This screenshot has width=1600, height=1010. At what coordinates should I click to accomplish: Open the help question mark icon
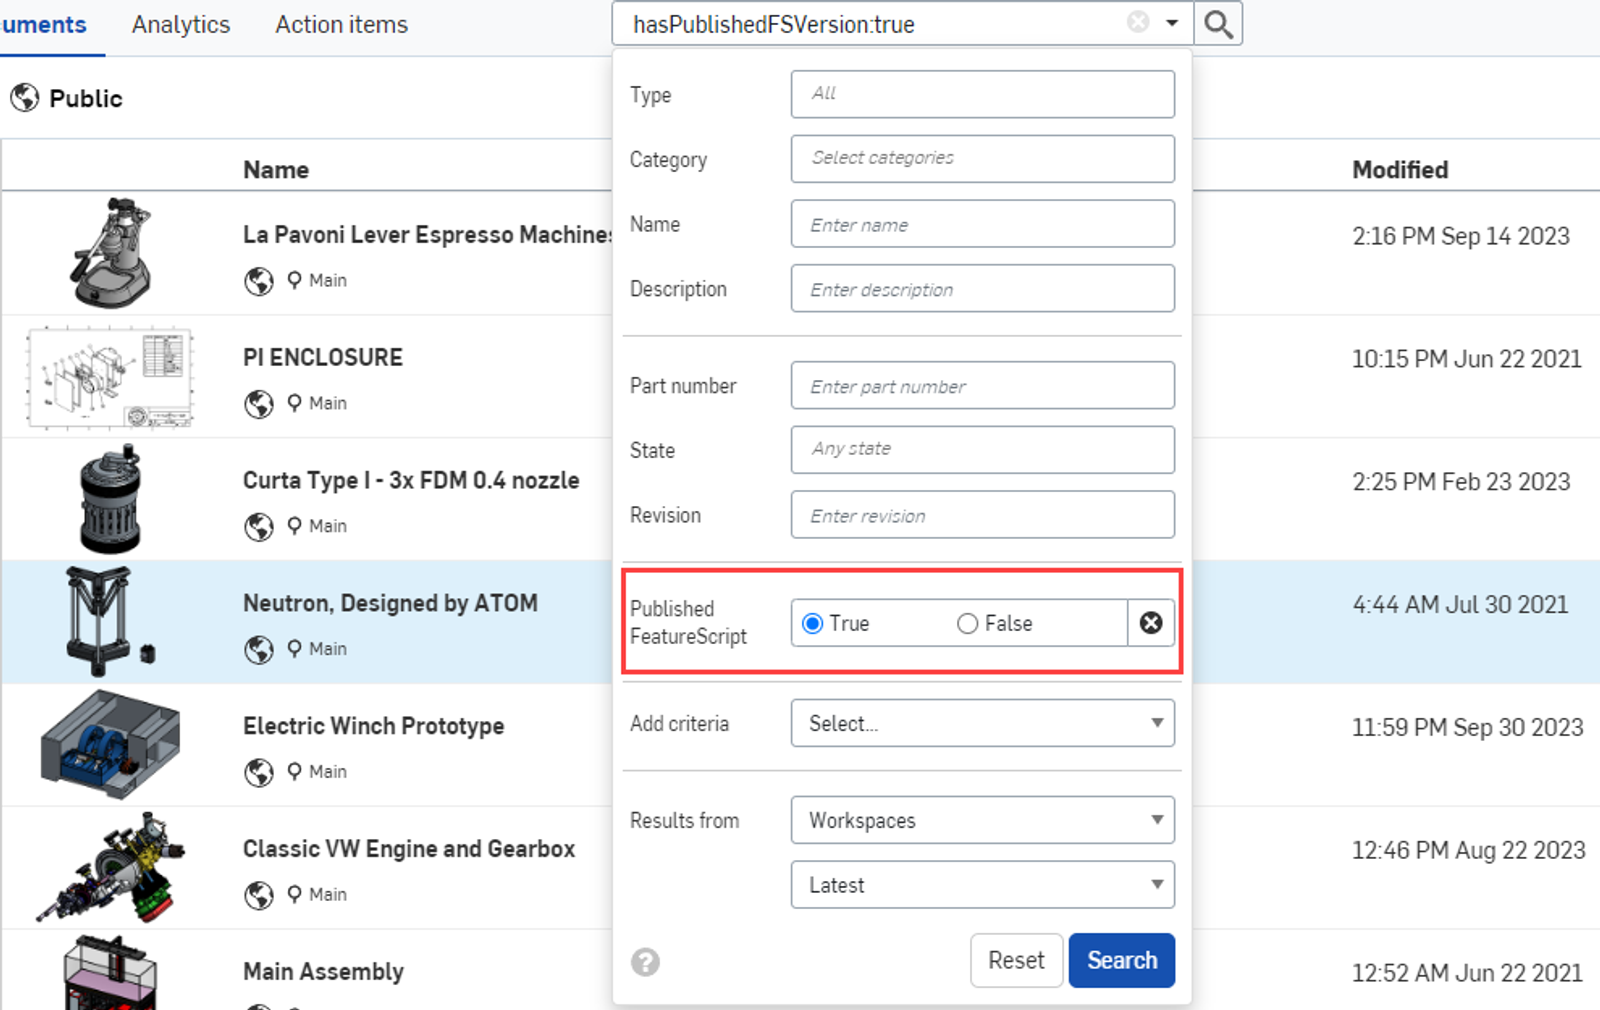(645, 962)
